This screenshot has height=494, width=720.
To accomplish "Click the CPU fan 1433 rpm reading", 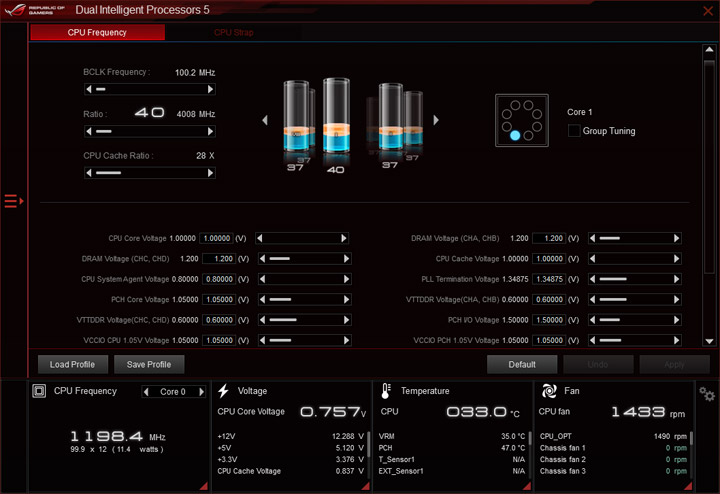I will (x=647, y=412).
